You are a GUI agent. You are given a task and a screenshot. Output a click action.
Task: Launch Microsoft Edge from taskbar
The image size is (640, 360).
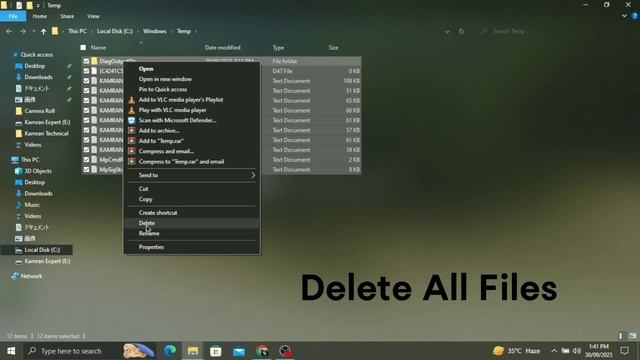tap(170, 351)
